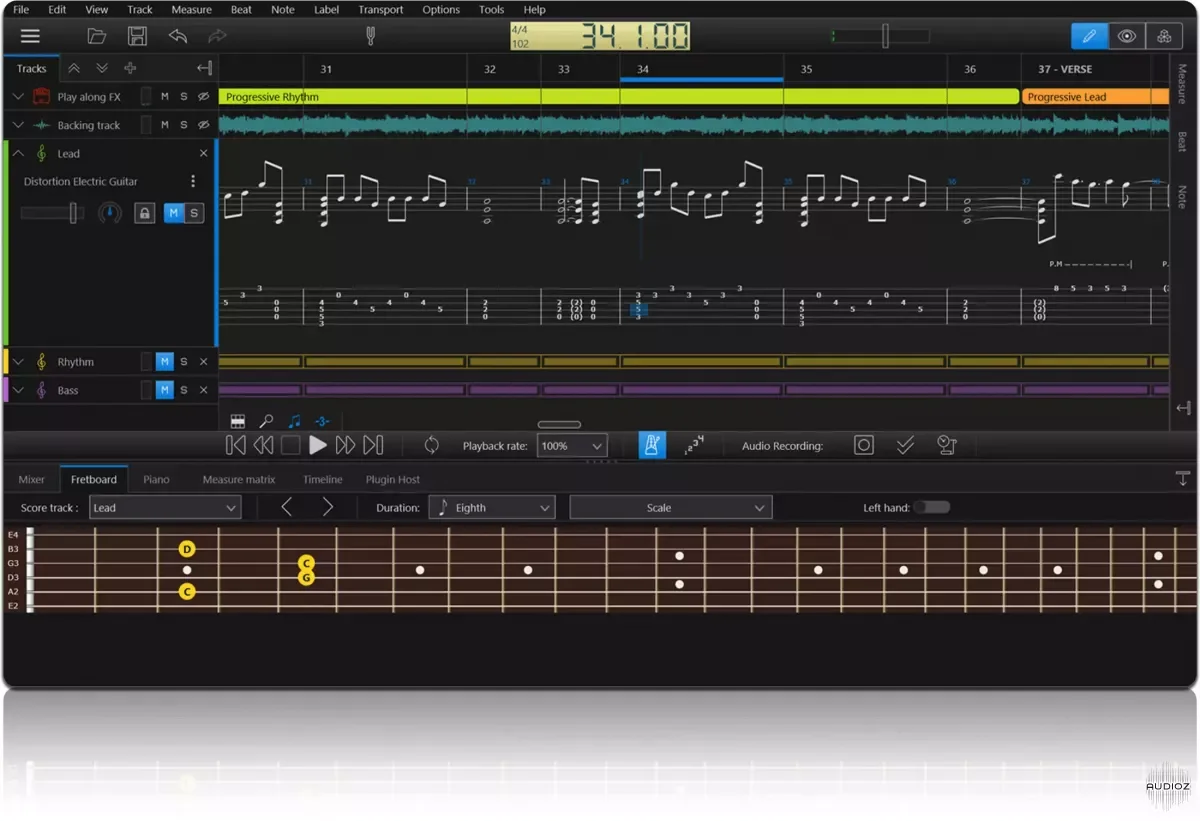Jump to the song beginning
Image resolution: width=1200 pixels, height=821 pixels.
pyautogui.click(x=235, y=445)
